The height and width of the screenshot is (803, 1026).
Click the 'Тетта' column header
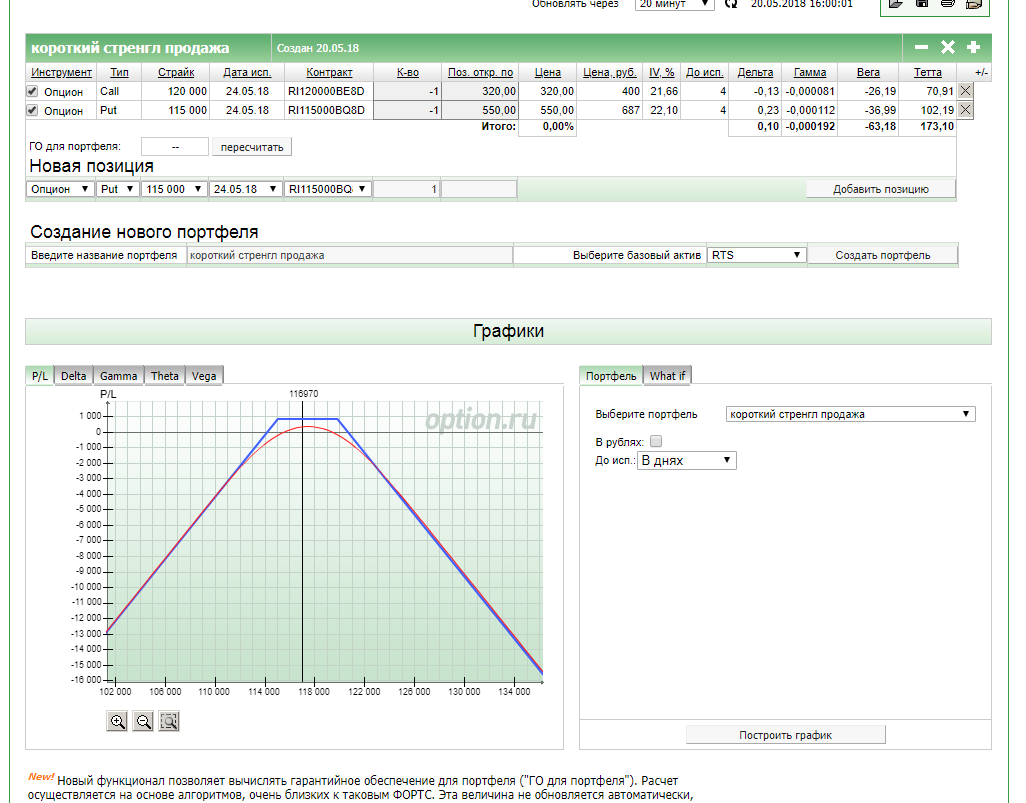pyautogui.click(x=928, y=72)
